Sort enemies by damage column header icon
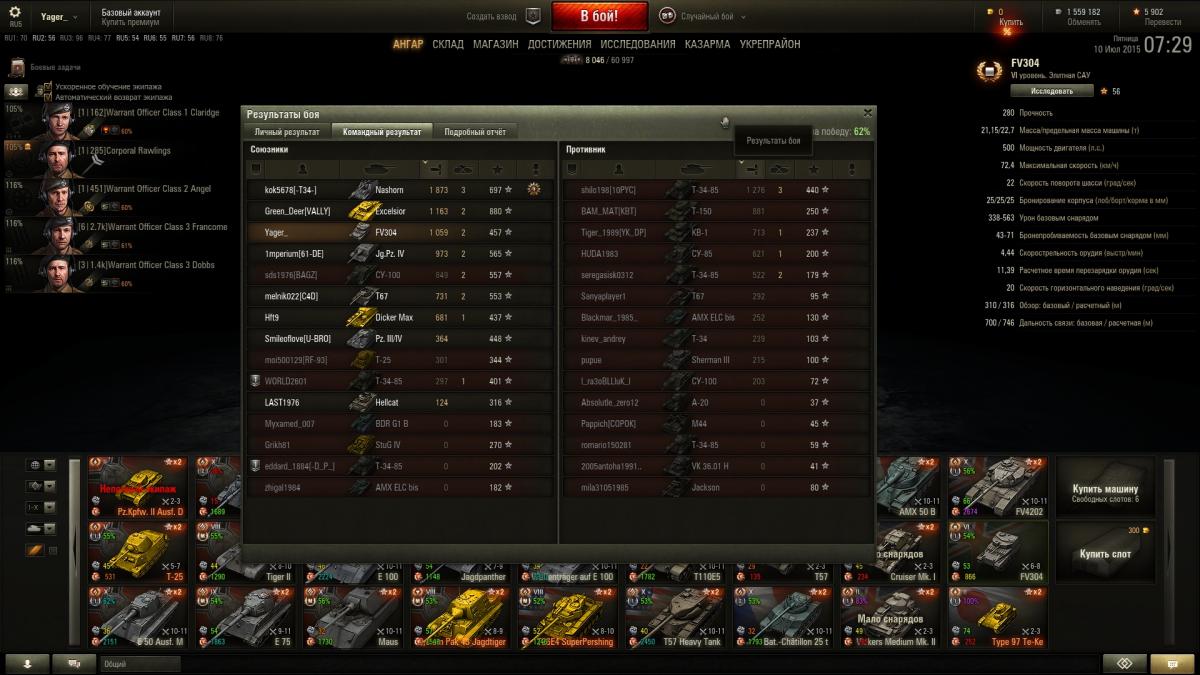 752,168
